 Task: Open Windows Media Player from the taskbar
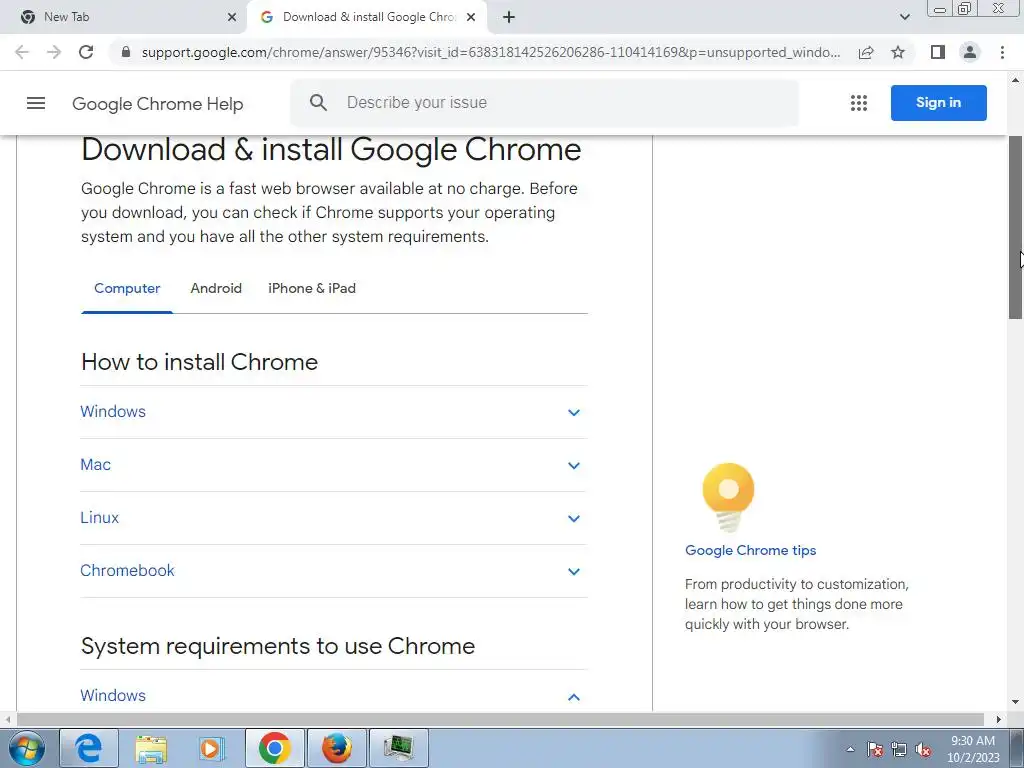pos(212,748)
